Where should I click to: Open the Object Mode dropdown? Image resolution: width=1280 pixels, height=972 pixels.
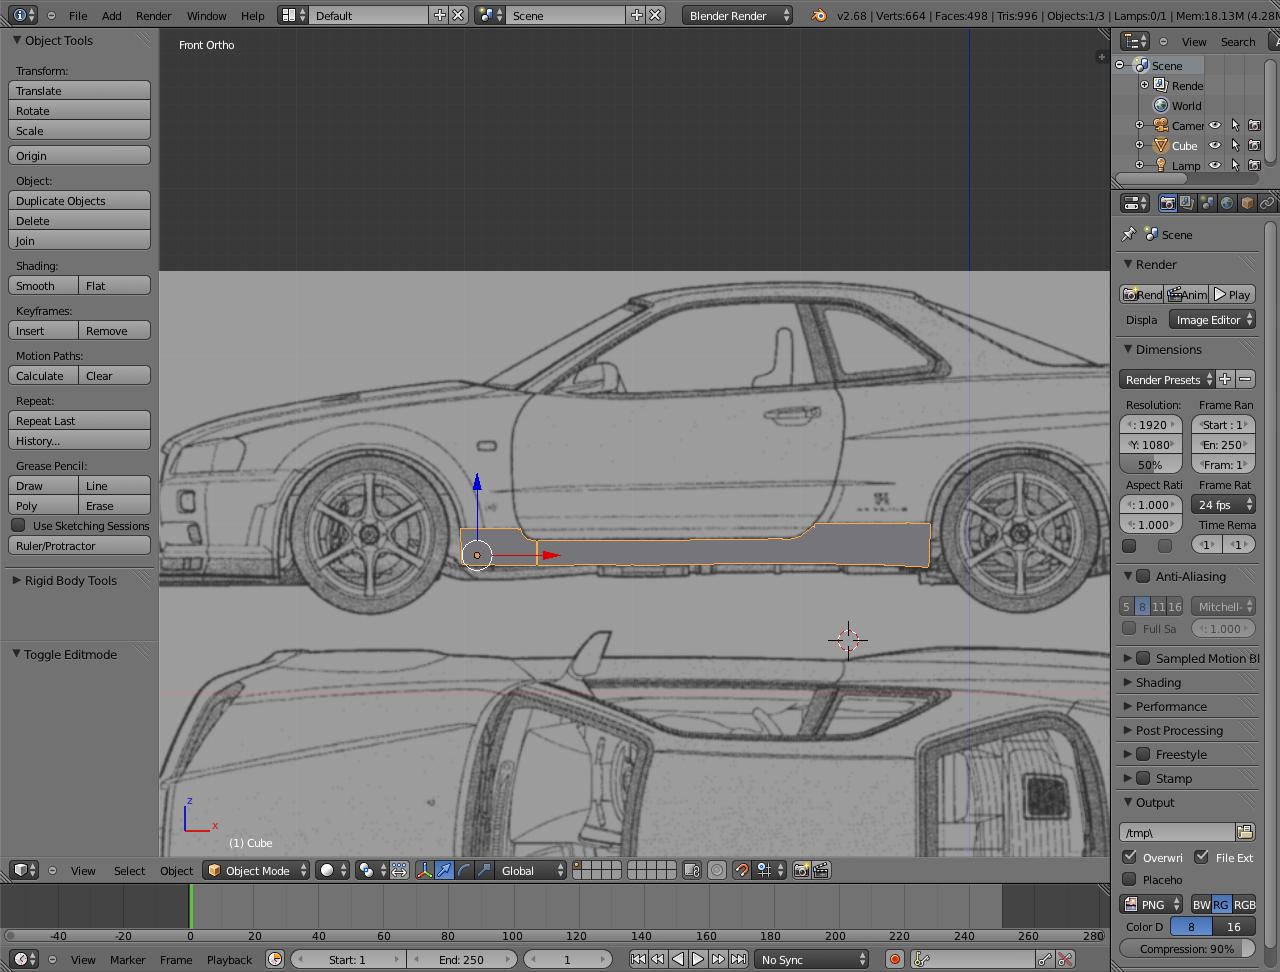click(x=257, y=871)
